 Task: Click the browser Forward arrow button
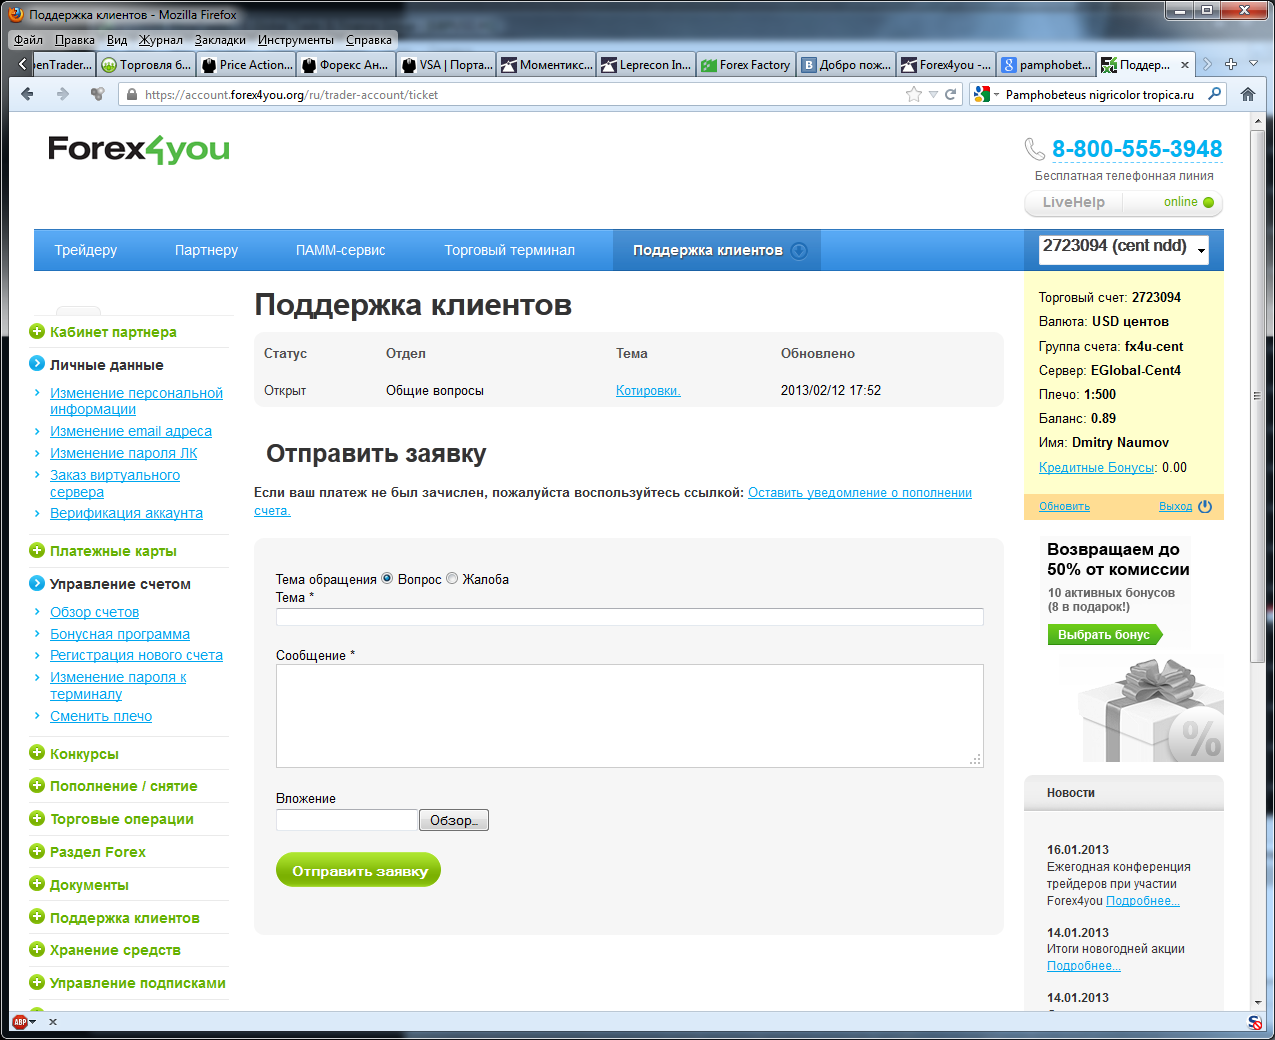click(x=62, y=94)
